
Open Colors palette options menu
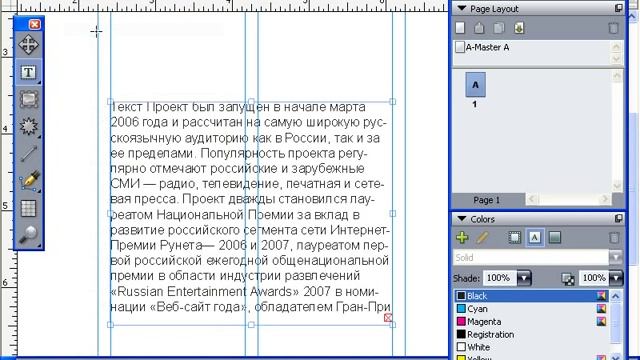pyautogui.click(x=618, y=219)
